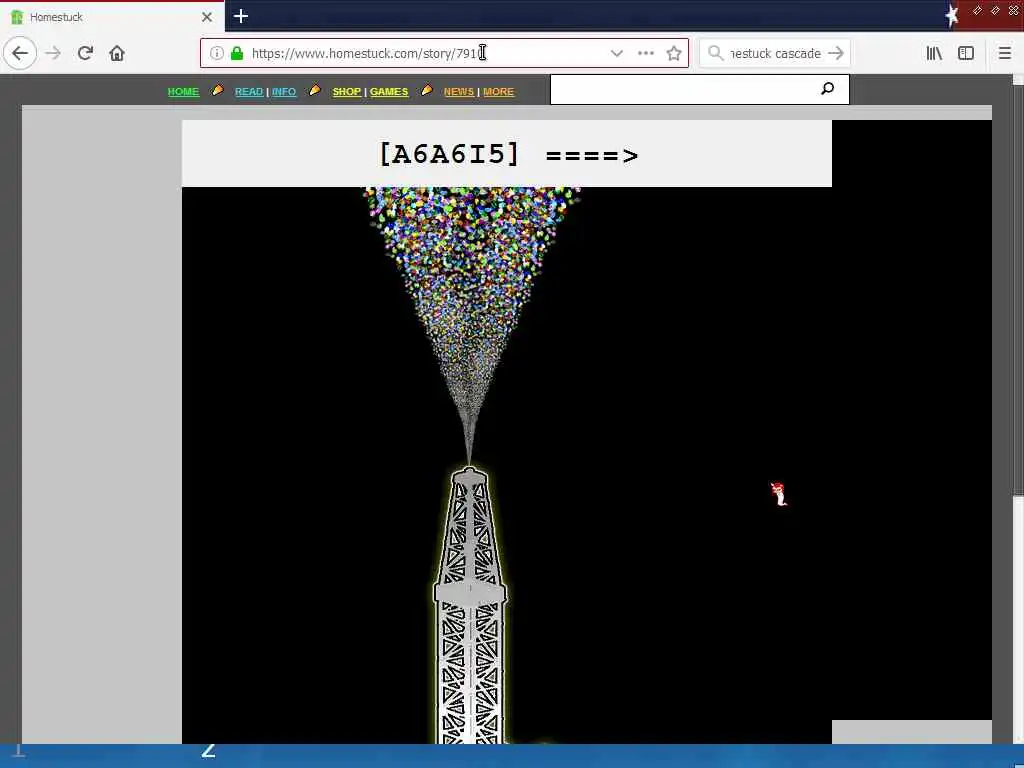This screenshot has height=768, width=1024.
Task: Open the GAMES link
Action: click(389, 91)
